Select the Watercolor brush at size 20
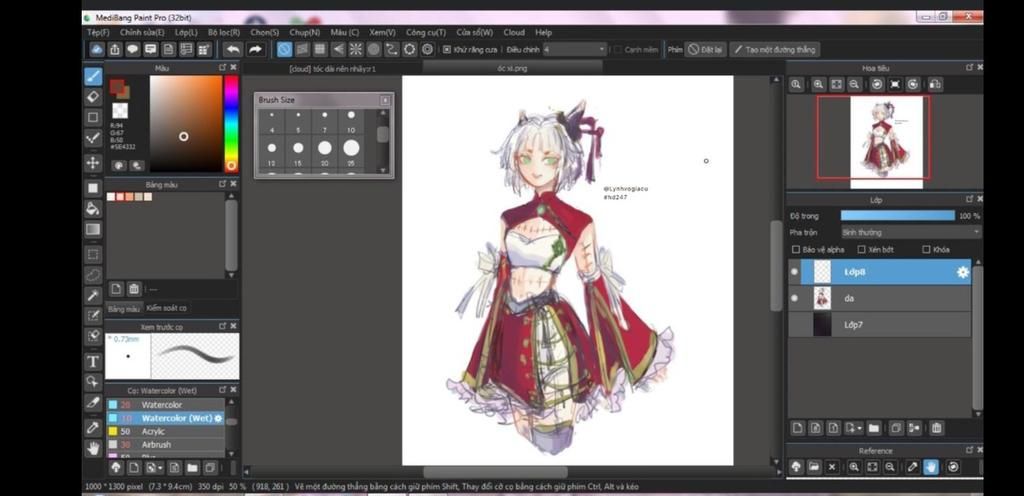The image size is (1024, 496). tap(166, 405)
